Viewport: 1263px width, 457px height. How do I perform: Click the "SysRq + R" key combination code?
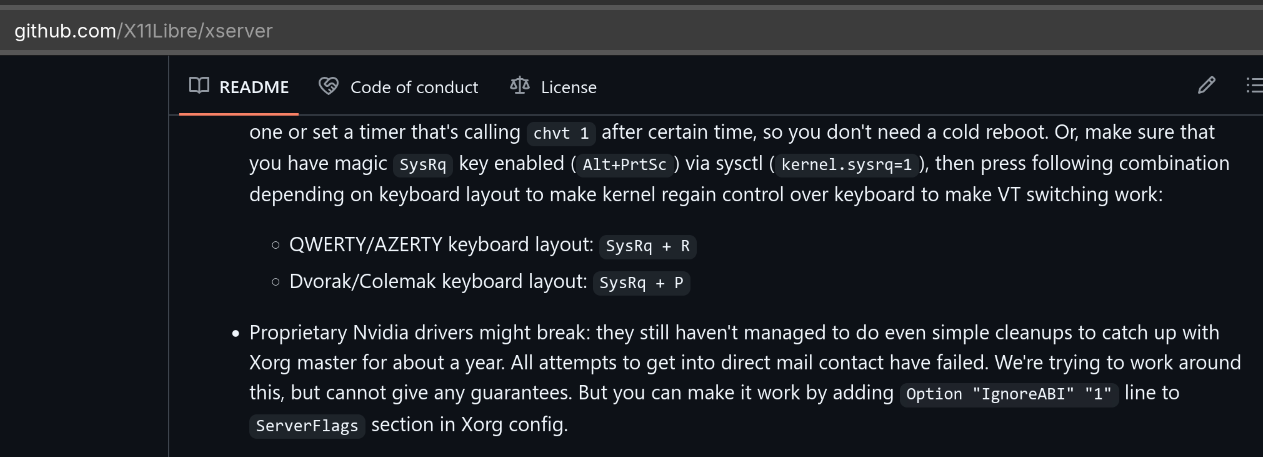[x=648, y=246]
